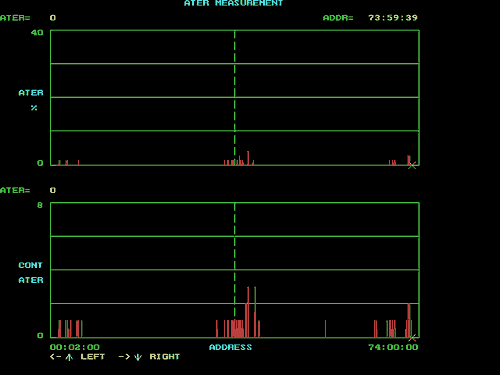Select the dashed cursor line in lower graph
This screenshot has height=375, width=500.
[235, 270]
